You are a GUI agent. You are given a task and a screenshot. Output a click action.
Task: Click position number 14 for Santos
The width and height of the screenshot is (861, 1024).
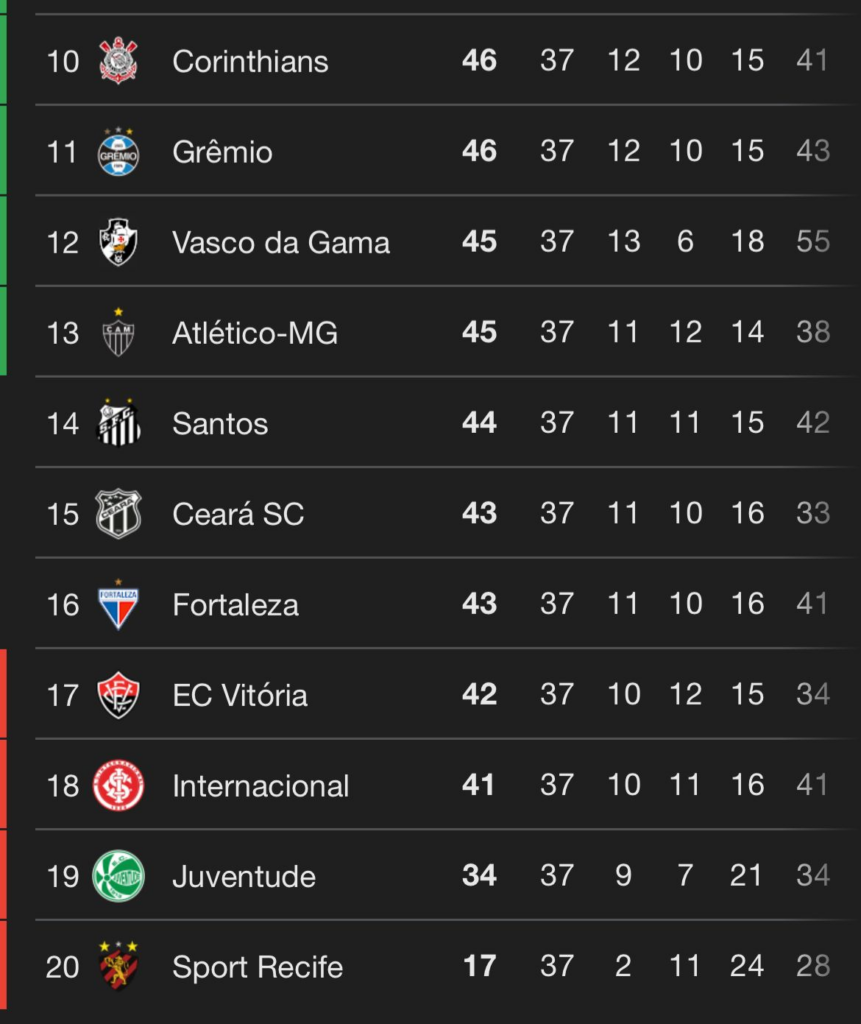pos(62,424)
